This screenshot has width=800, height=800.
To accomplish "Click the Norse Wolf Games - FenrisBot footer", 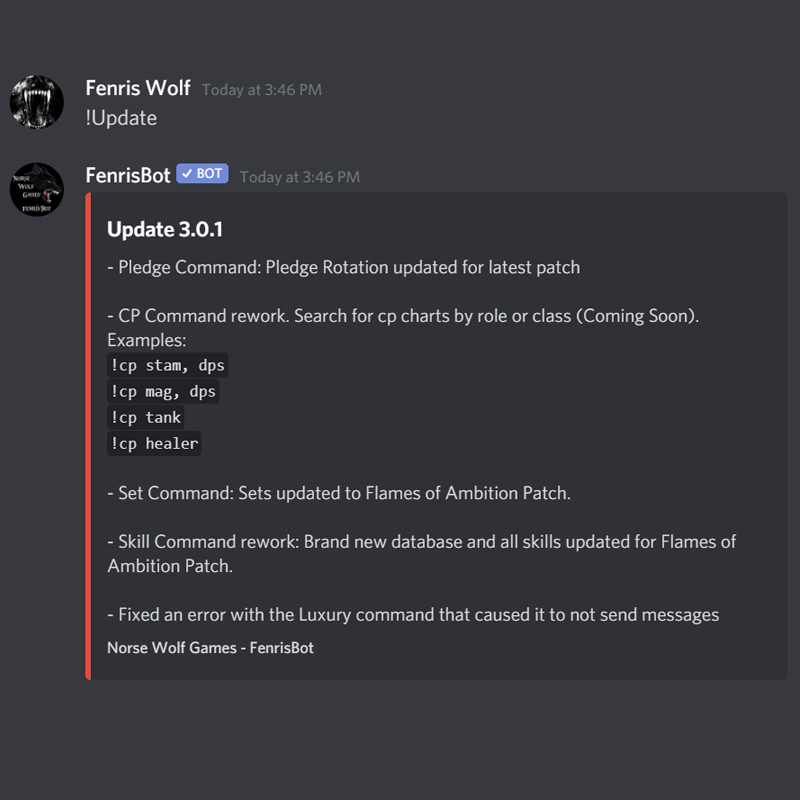I will pyautogui.click(x=210, y=648).
